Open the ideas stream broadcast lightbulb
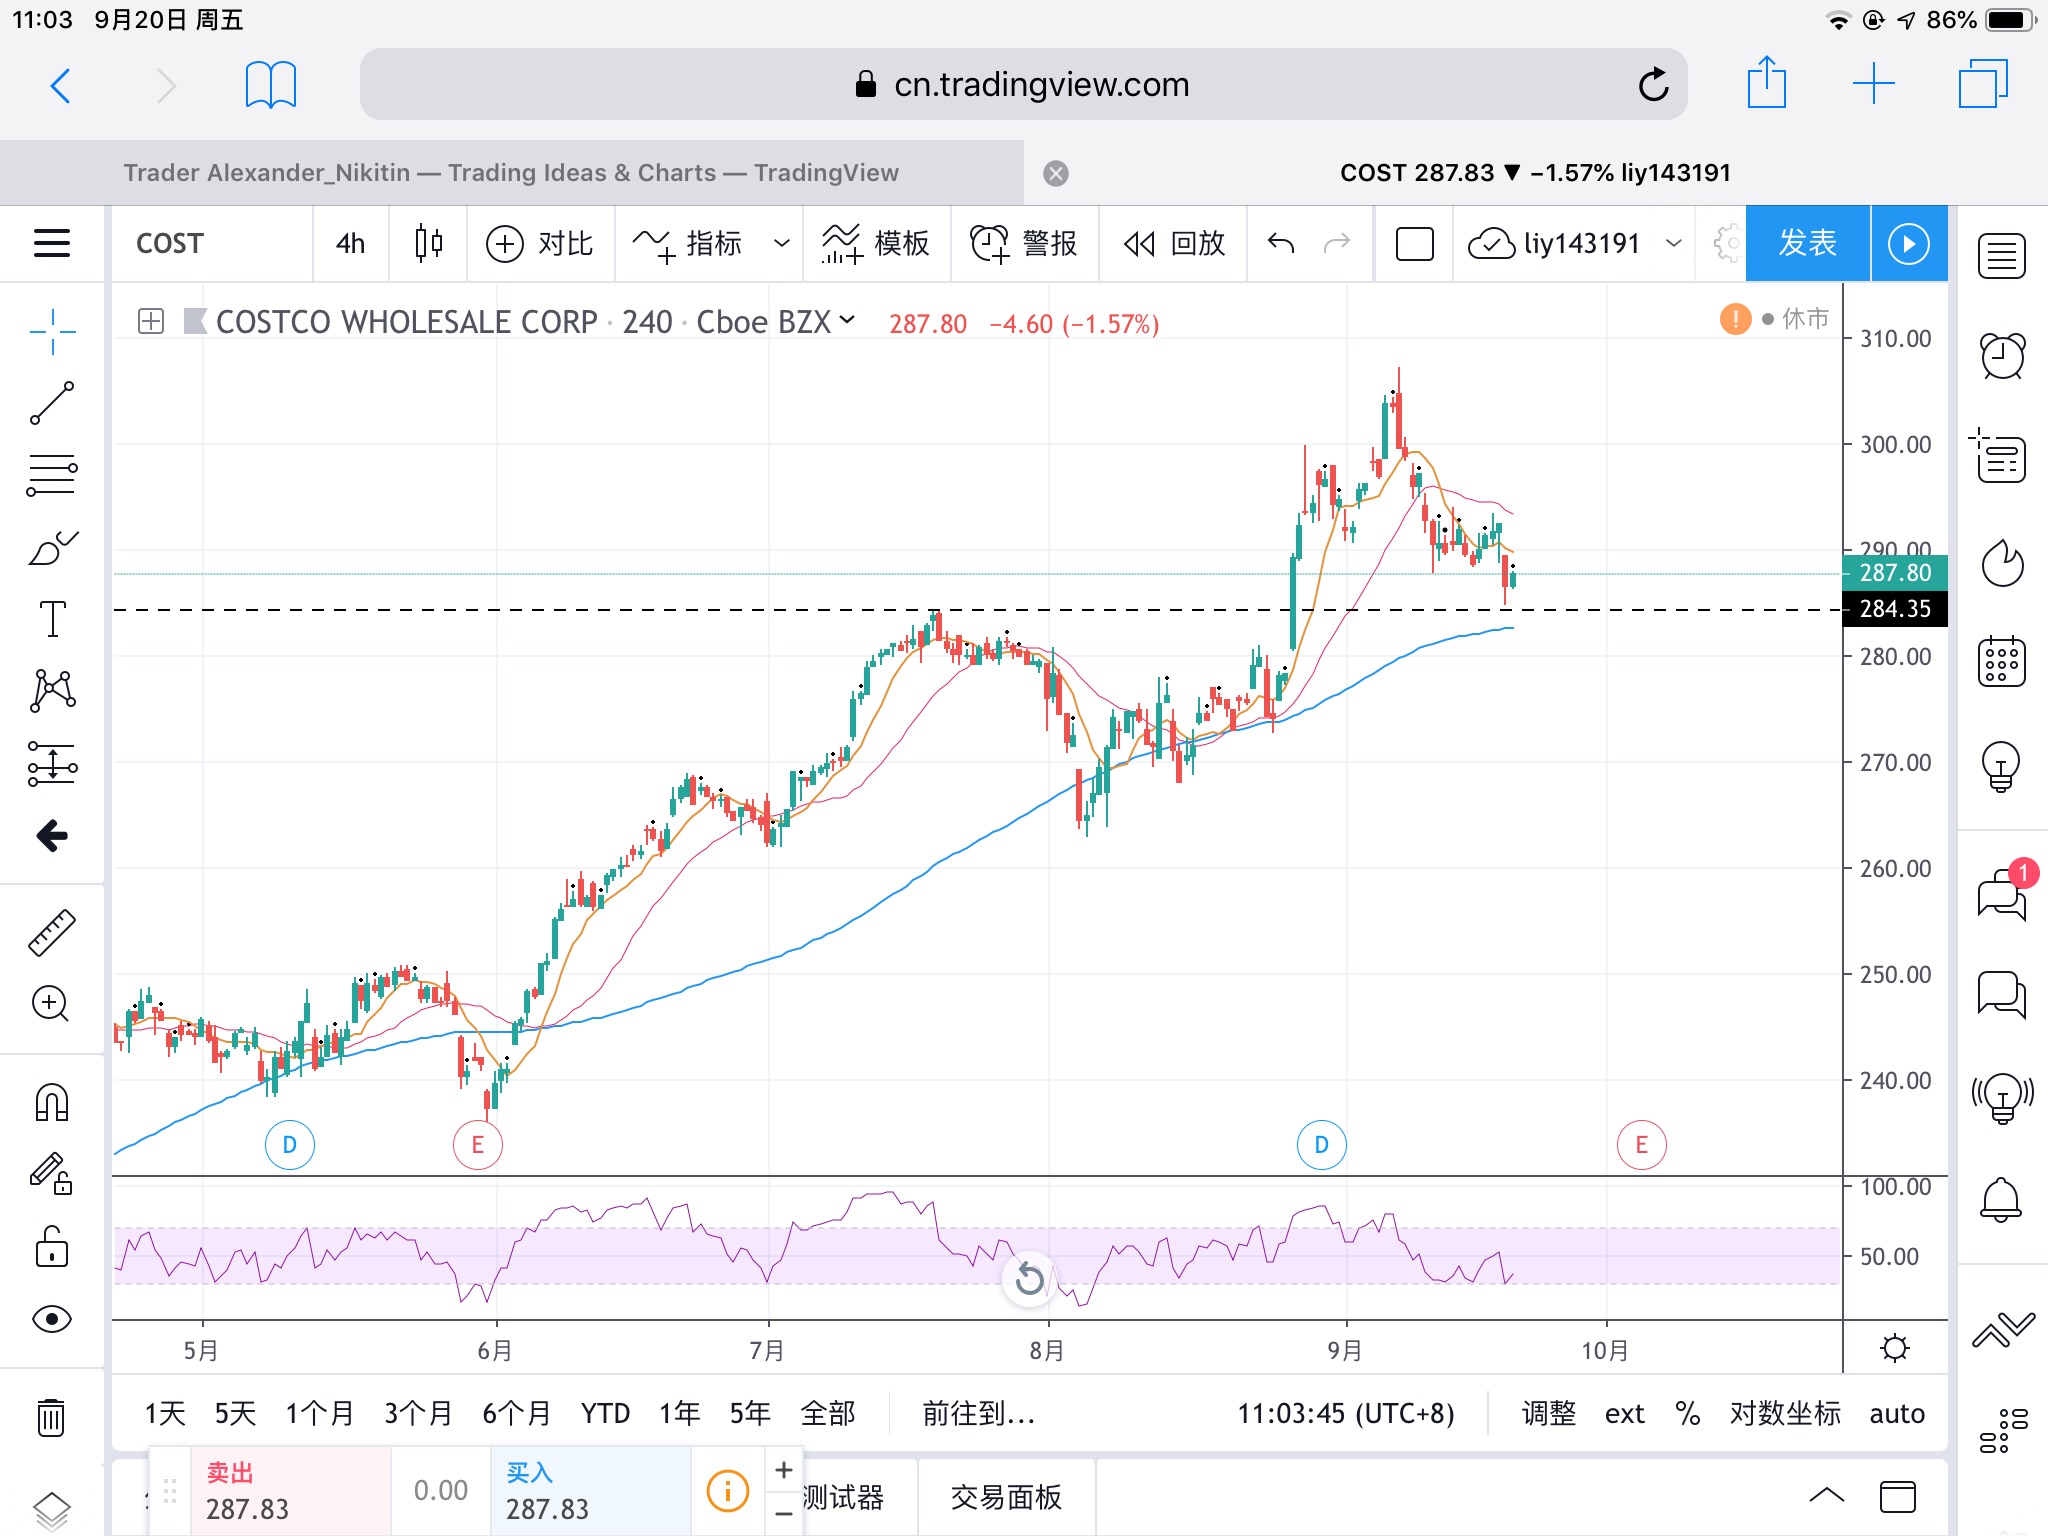The height and width of the screenshot is (1536, 2048). (x=2002, y=1097)
